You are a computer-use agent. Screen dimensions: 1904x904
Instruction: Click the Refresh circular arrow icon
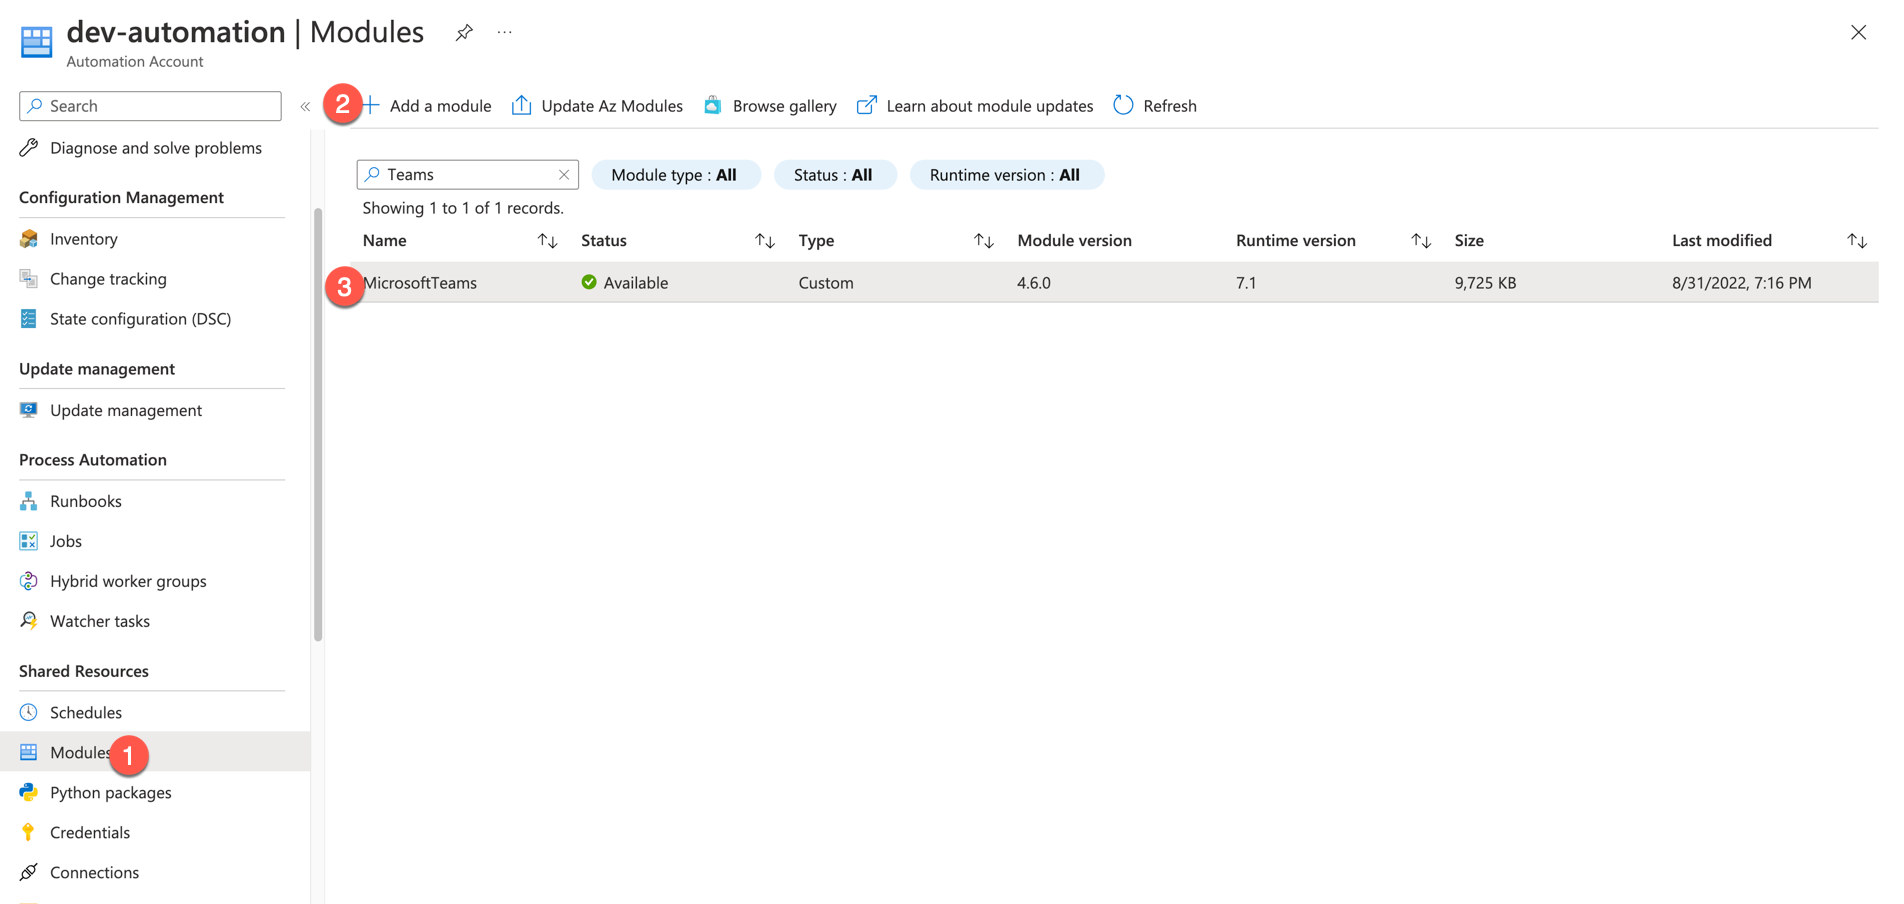pyautogui.click(x=1123, y=105)
